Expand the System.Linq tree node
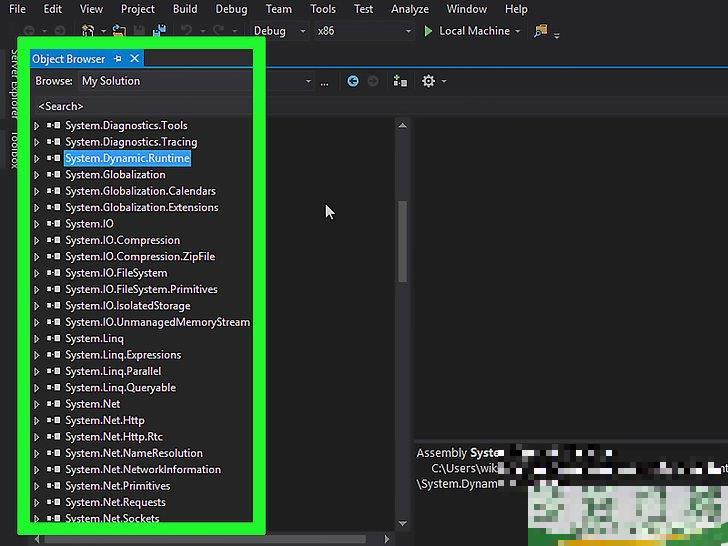 click(x=37, y=339)
